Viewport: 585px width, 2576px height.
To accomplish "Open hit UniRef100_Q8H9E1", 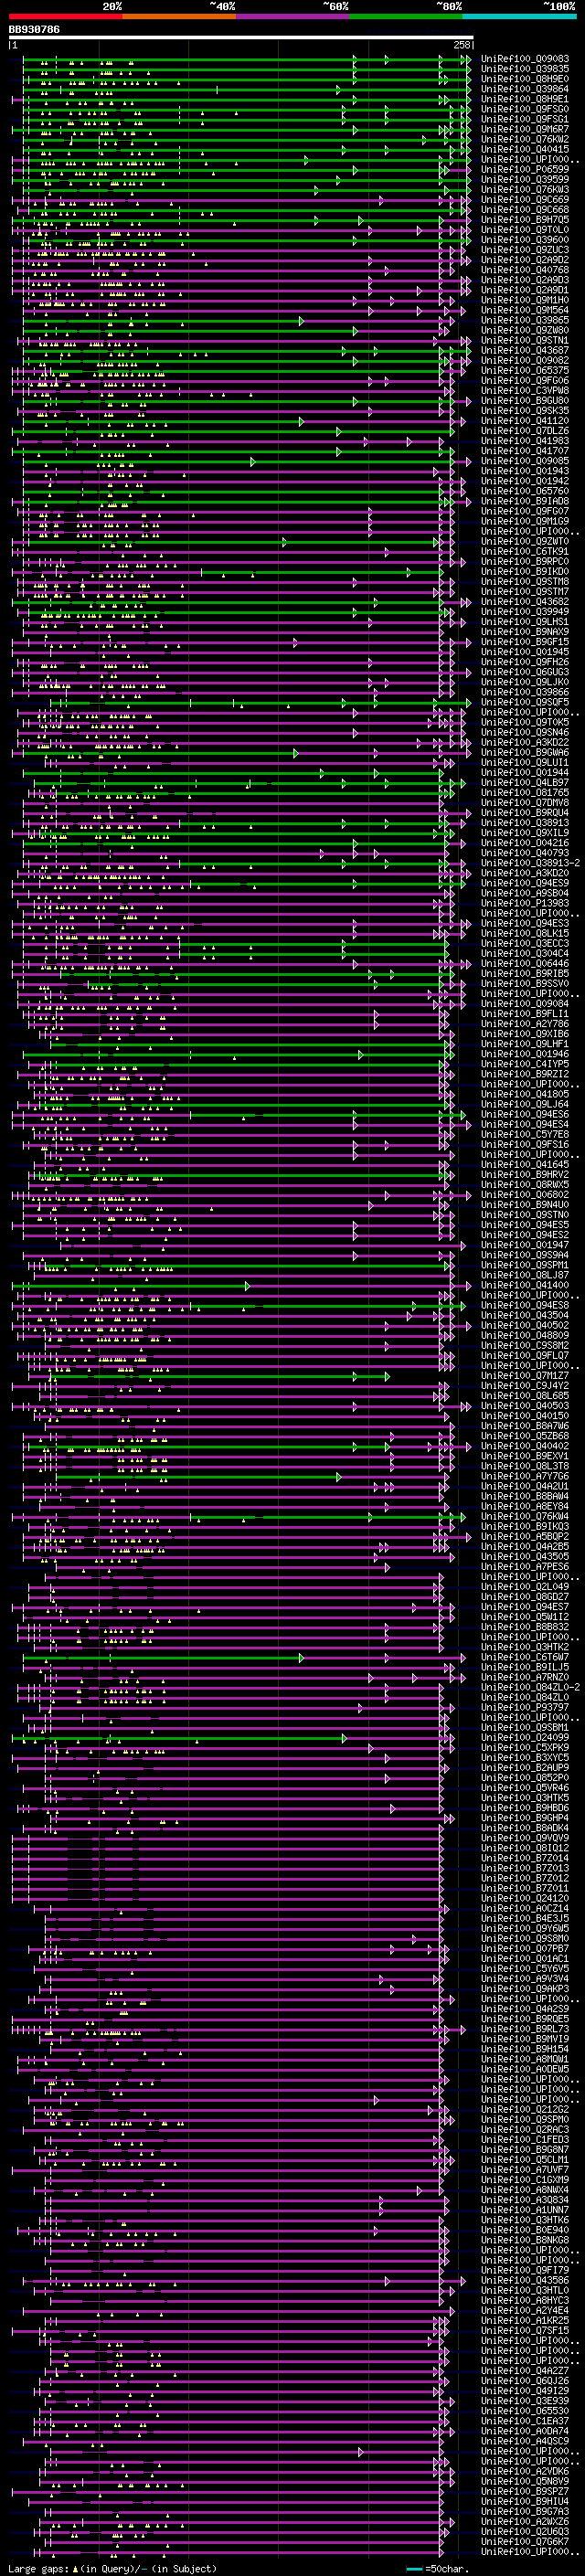I will 525,99.
